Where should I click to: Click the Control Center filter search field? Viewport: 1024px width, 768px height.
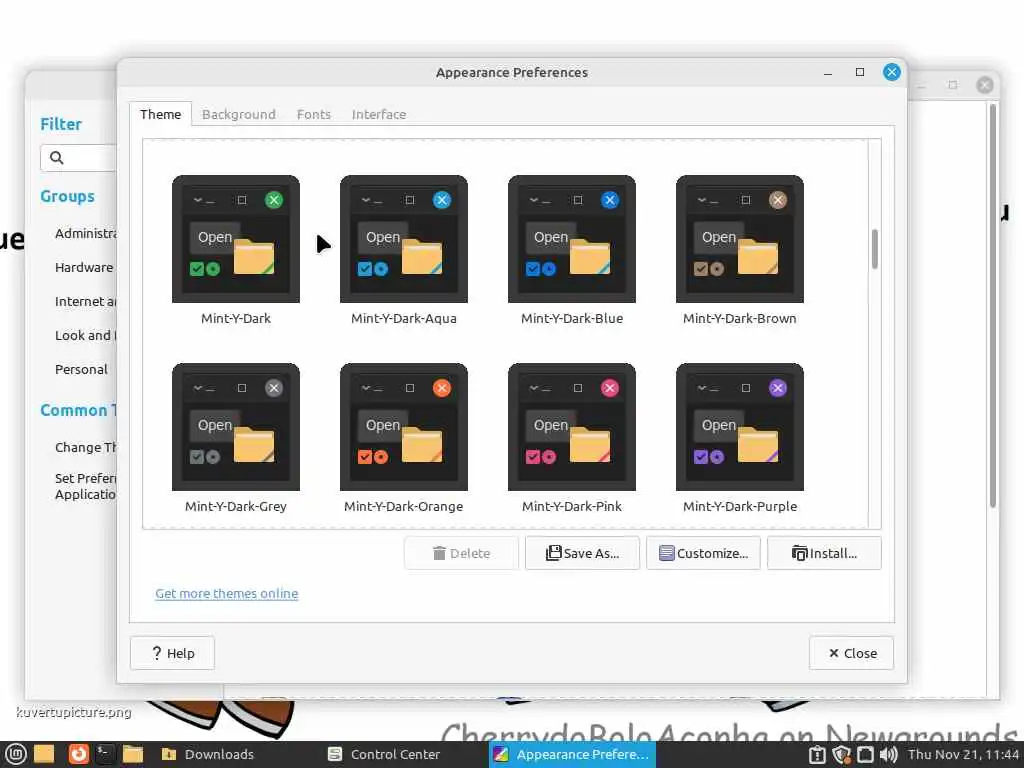(x=78, y=158)
